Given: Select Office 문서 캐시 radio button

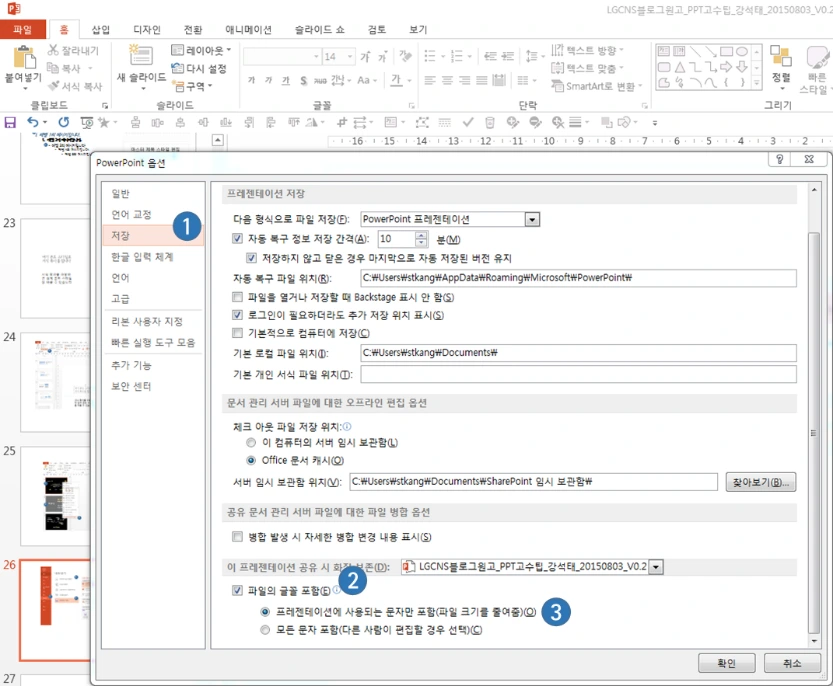Looking at the screenshot, I should pyautogui.click(x=251, y=460).
